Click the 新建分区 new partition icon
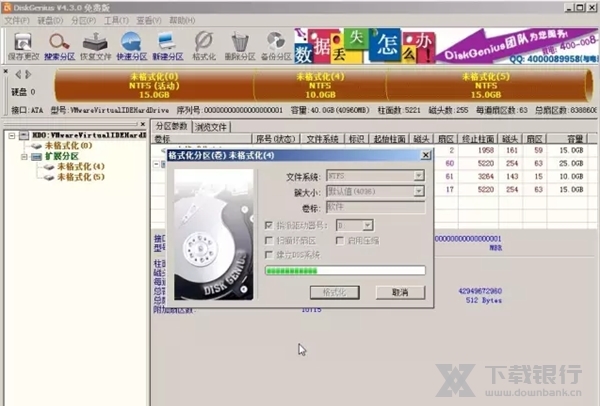Viewport: 600px width, 406px height. tap(168, 46)
